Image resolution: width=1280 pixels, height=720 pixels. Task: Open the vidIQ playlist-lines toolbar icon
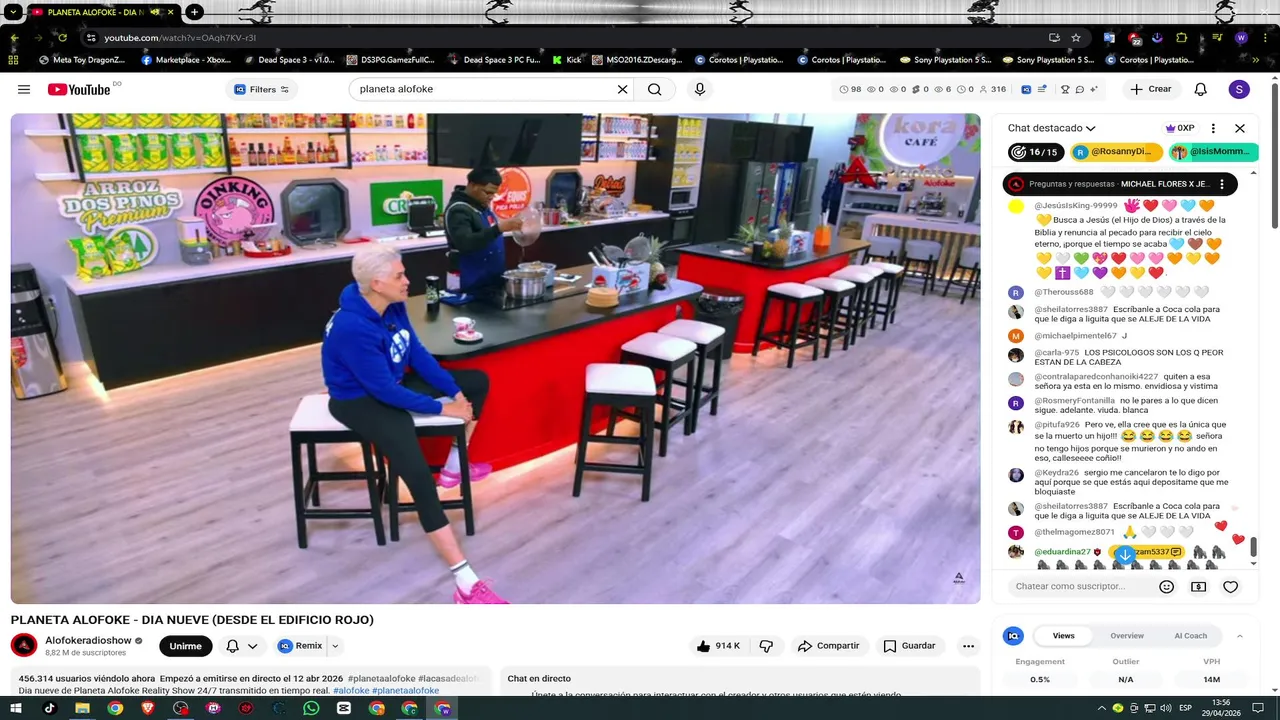(x=1042, y=89)
